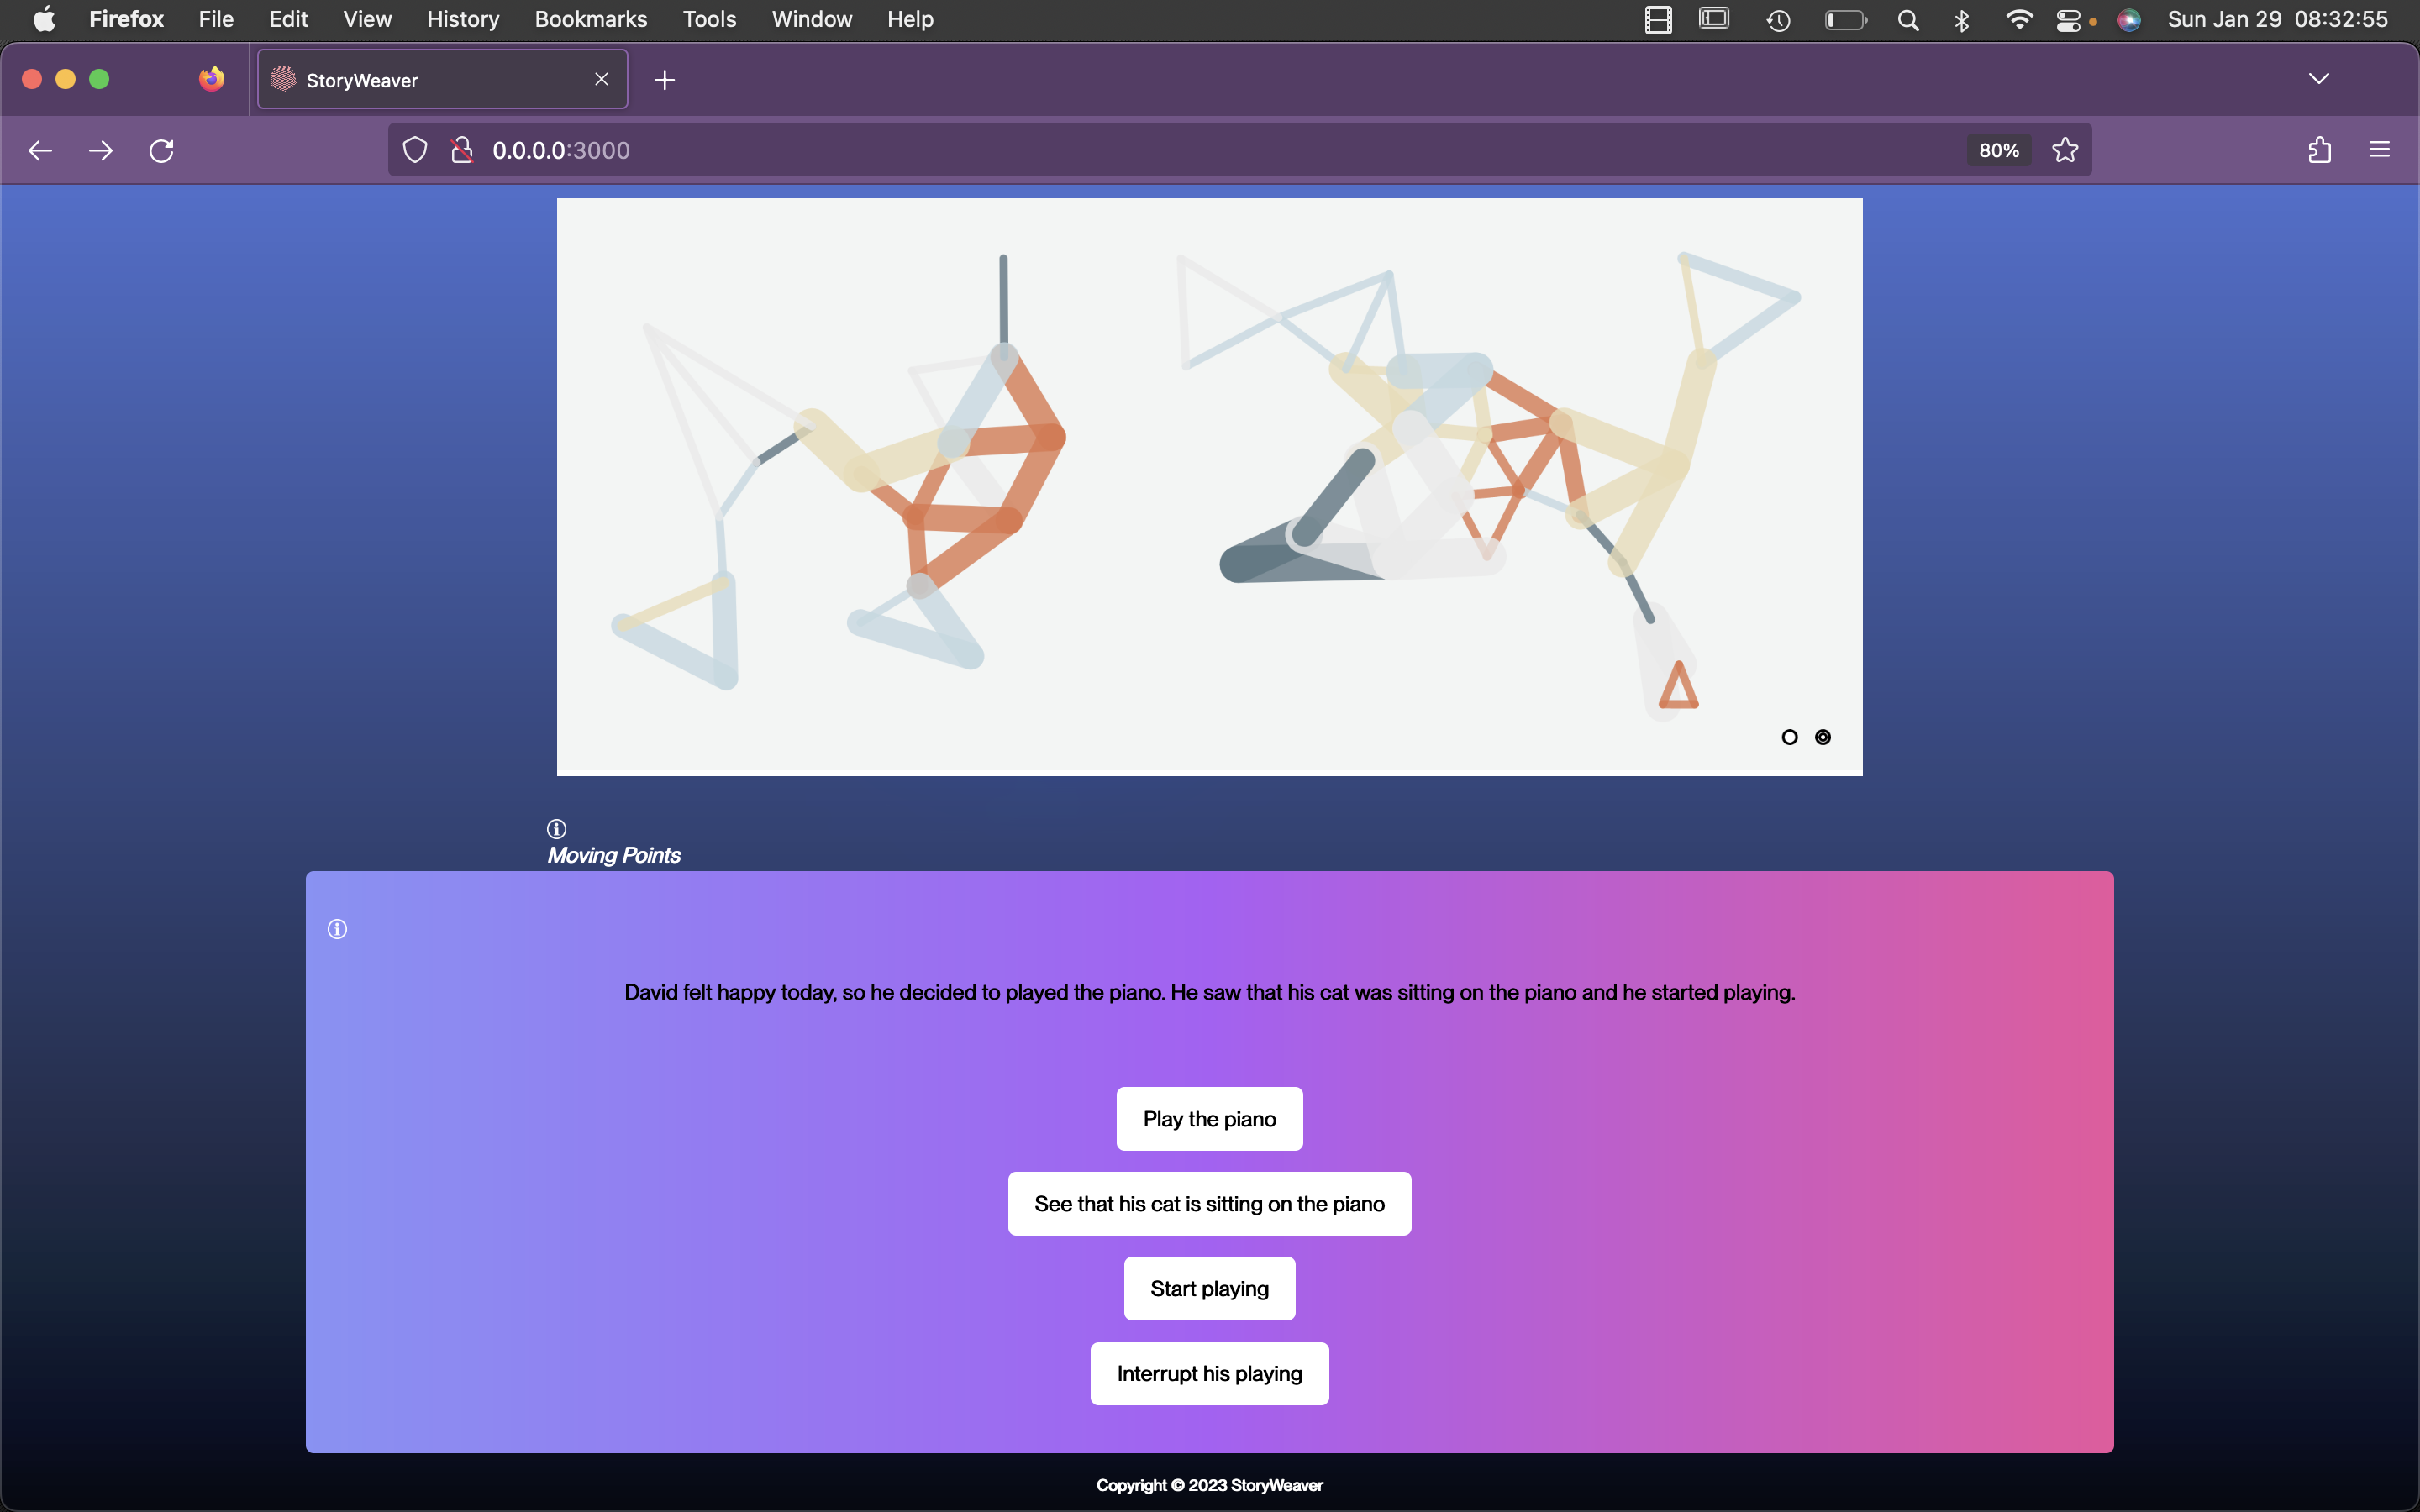Expand the list all tabs chevron
Screen dimensions: 2420x1512
pyautogui.click(x=2319, y=79)
